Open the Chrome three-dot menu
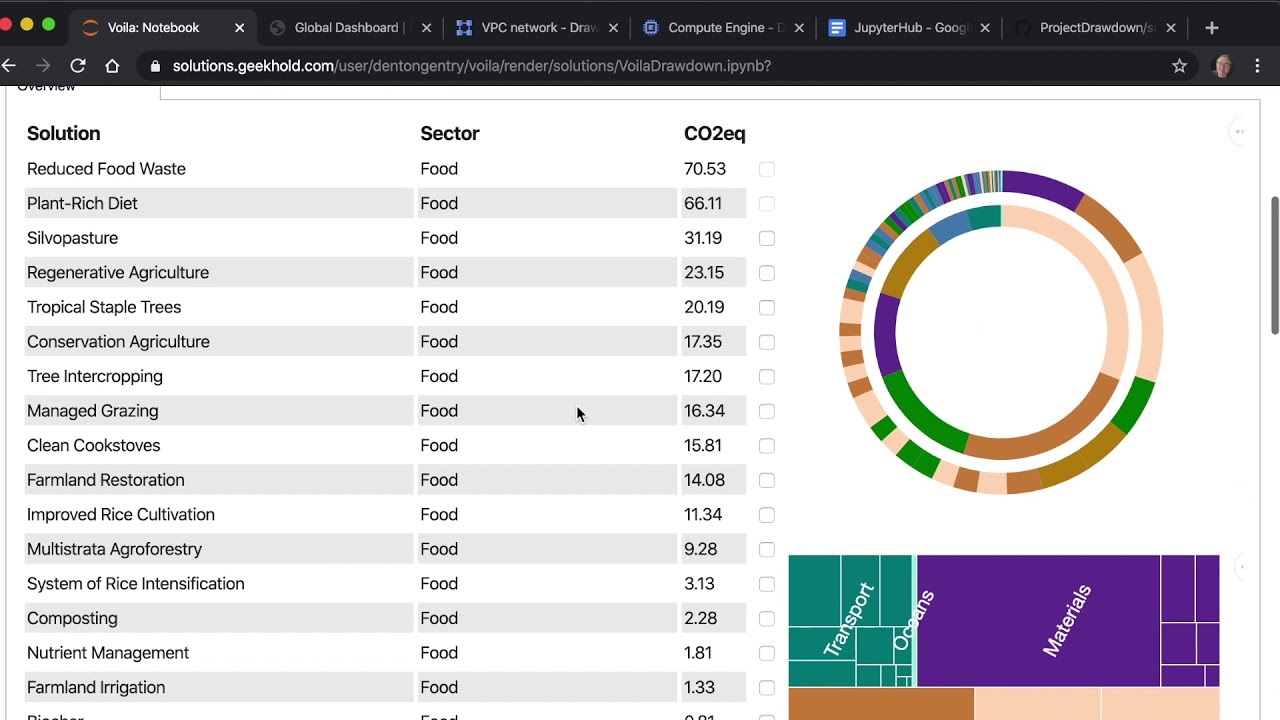Screen dimensions: 1280x720 1257,66
